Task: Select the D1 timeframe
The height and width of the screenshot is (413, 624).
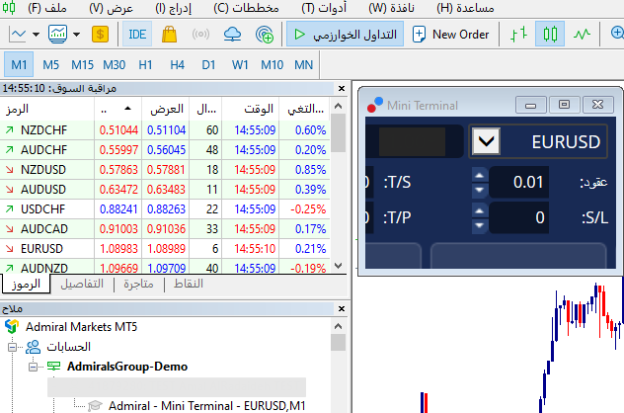Action: click(208, 64)
